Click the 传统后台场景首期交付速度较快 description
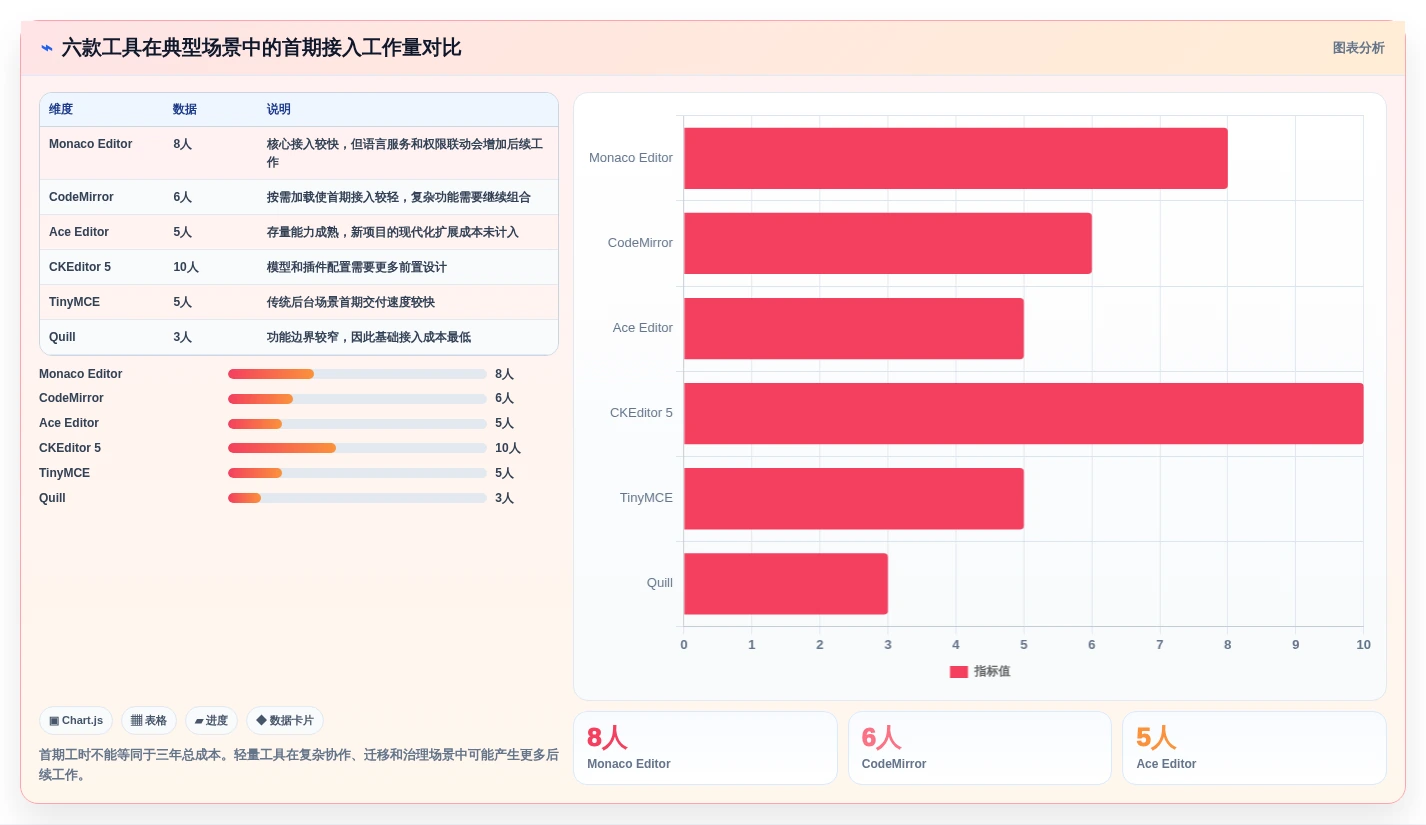 click(x=351, y=302)
